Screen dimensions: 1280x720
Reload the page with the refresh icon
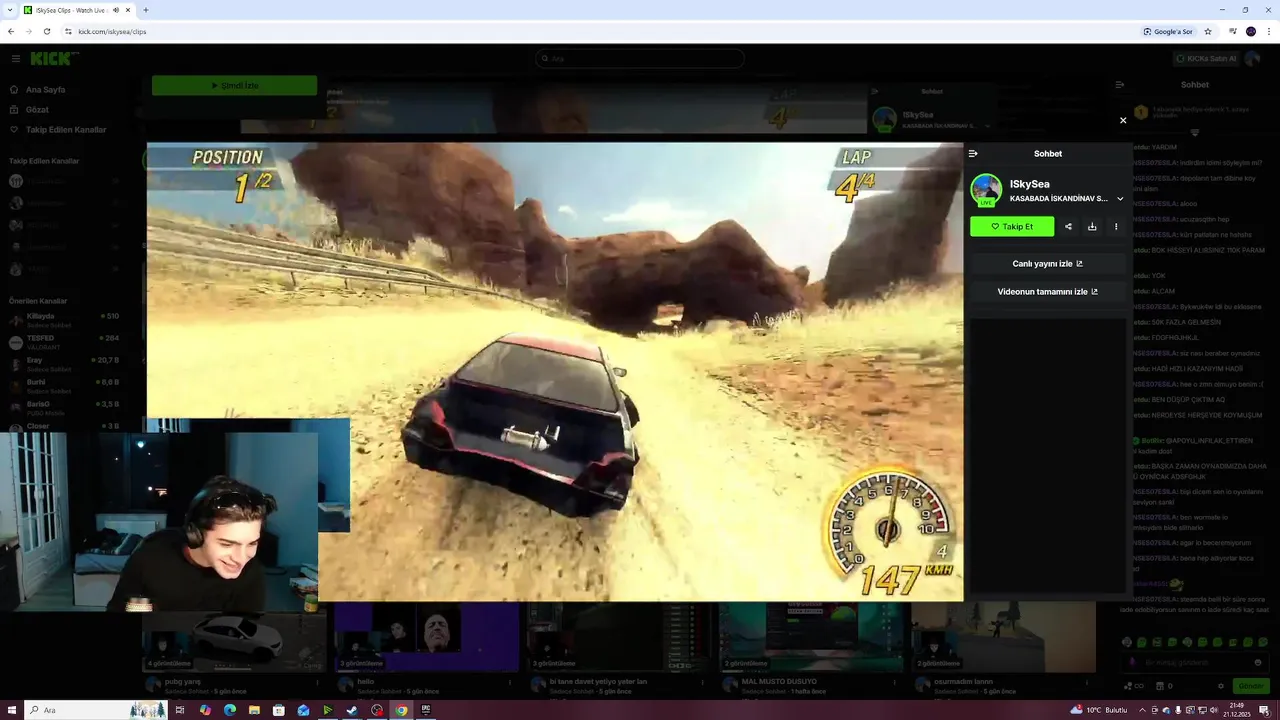click(47, 31)
